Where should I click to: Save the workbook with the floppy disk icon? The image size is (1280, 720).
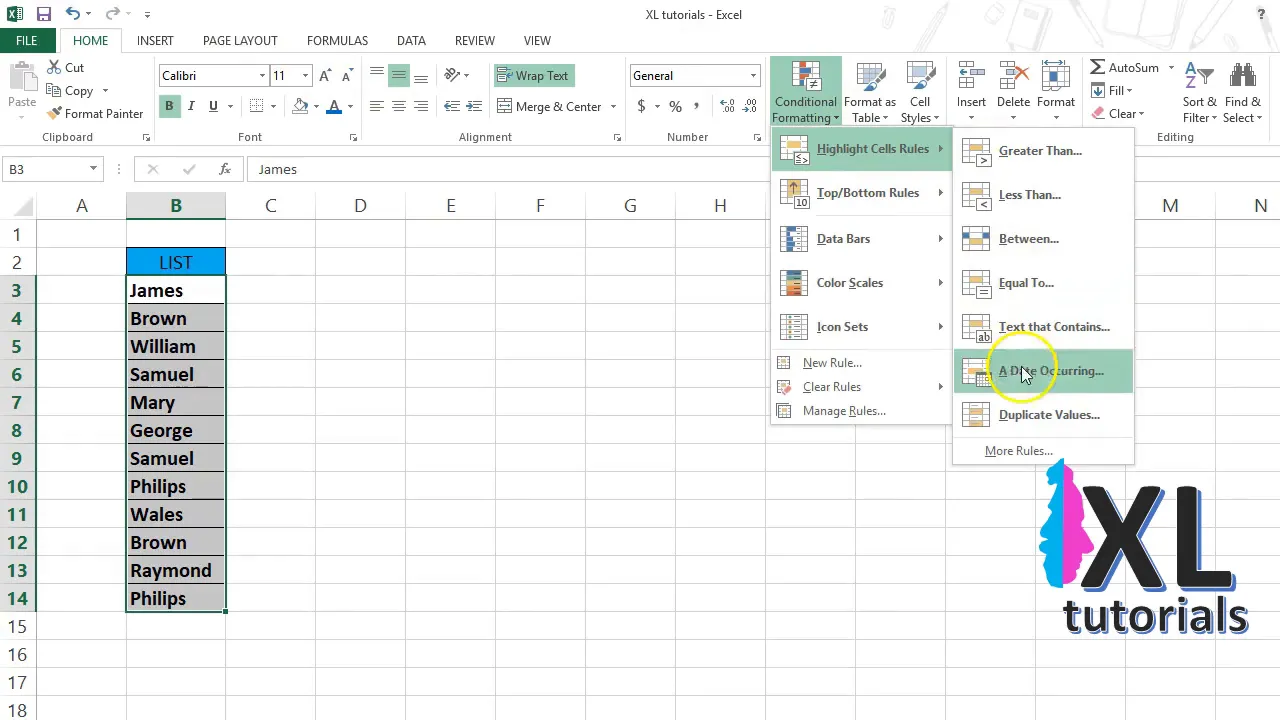click(x=43, y=14)
